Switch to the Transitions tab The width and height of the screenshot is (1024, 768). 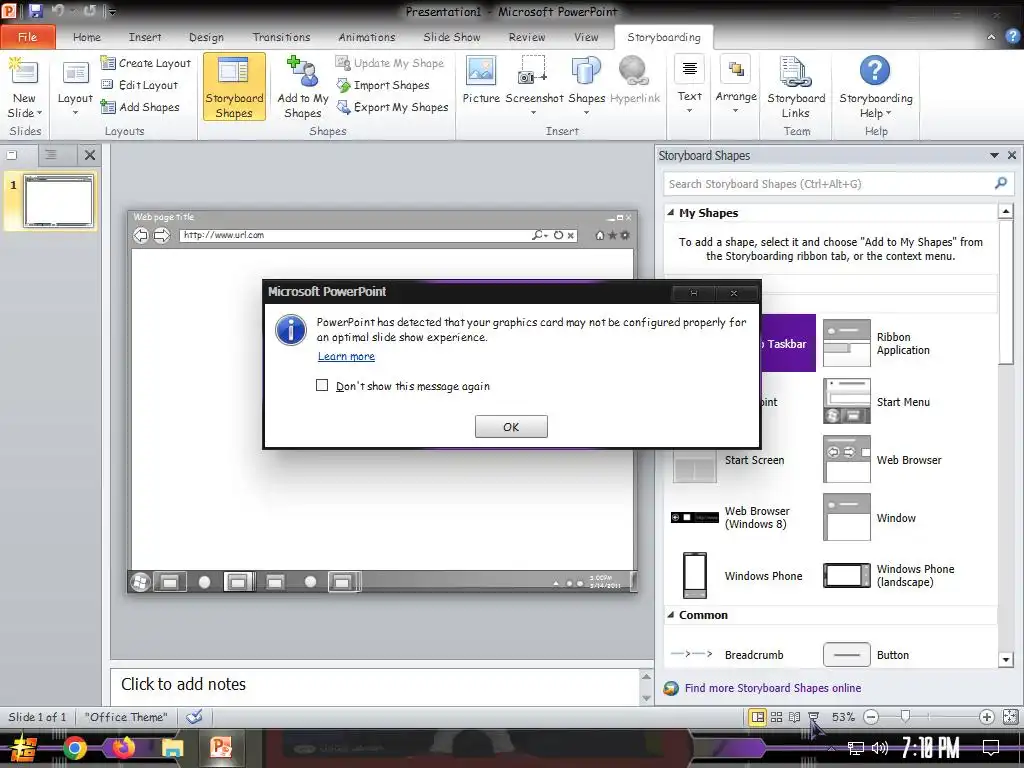281,37
